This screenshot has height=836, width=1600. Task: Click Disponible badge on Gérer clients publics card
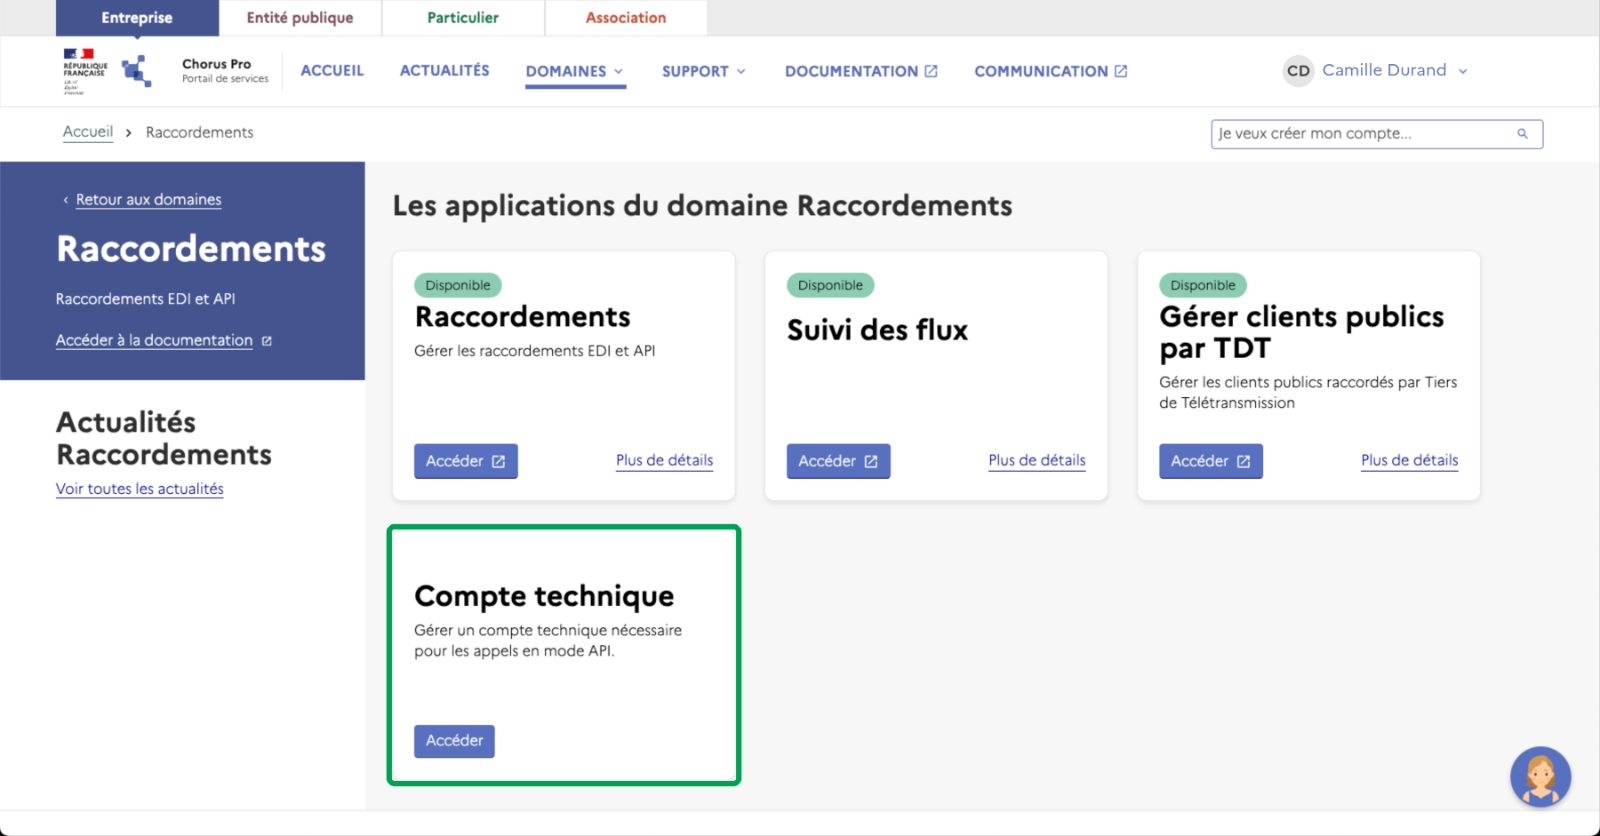(x=1203, y=285)
